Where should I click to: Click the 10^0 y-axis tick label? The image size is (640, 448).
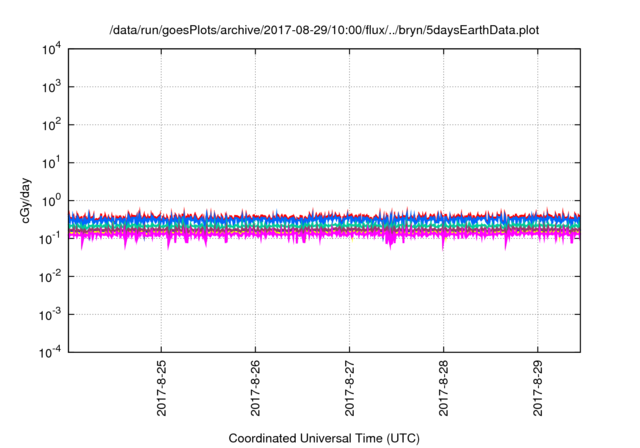point(52,201)
